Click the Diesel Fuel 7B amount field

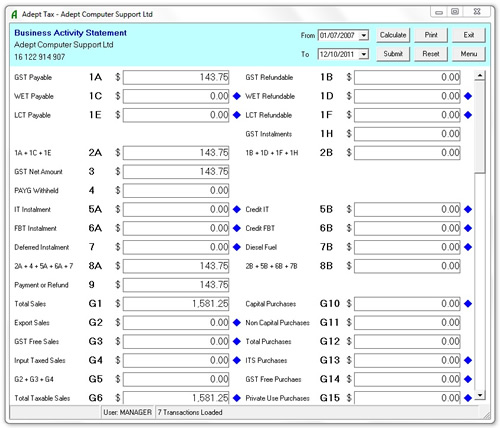[407, 247]
